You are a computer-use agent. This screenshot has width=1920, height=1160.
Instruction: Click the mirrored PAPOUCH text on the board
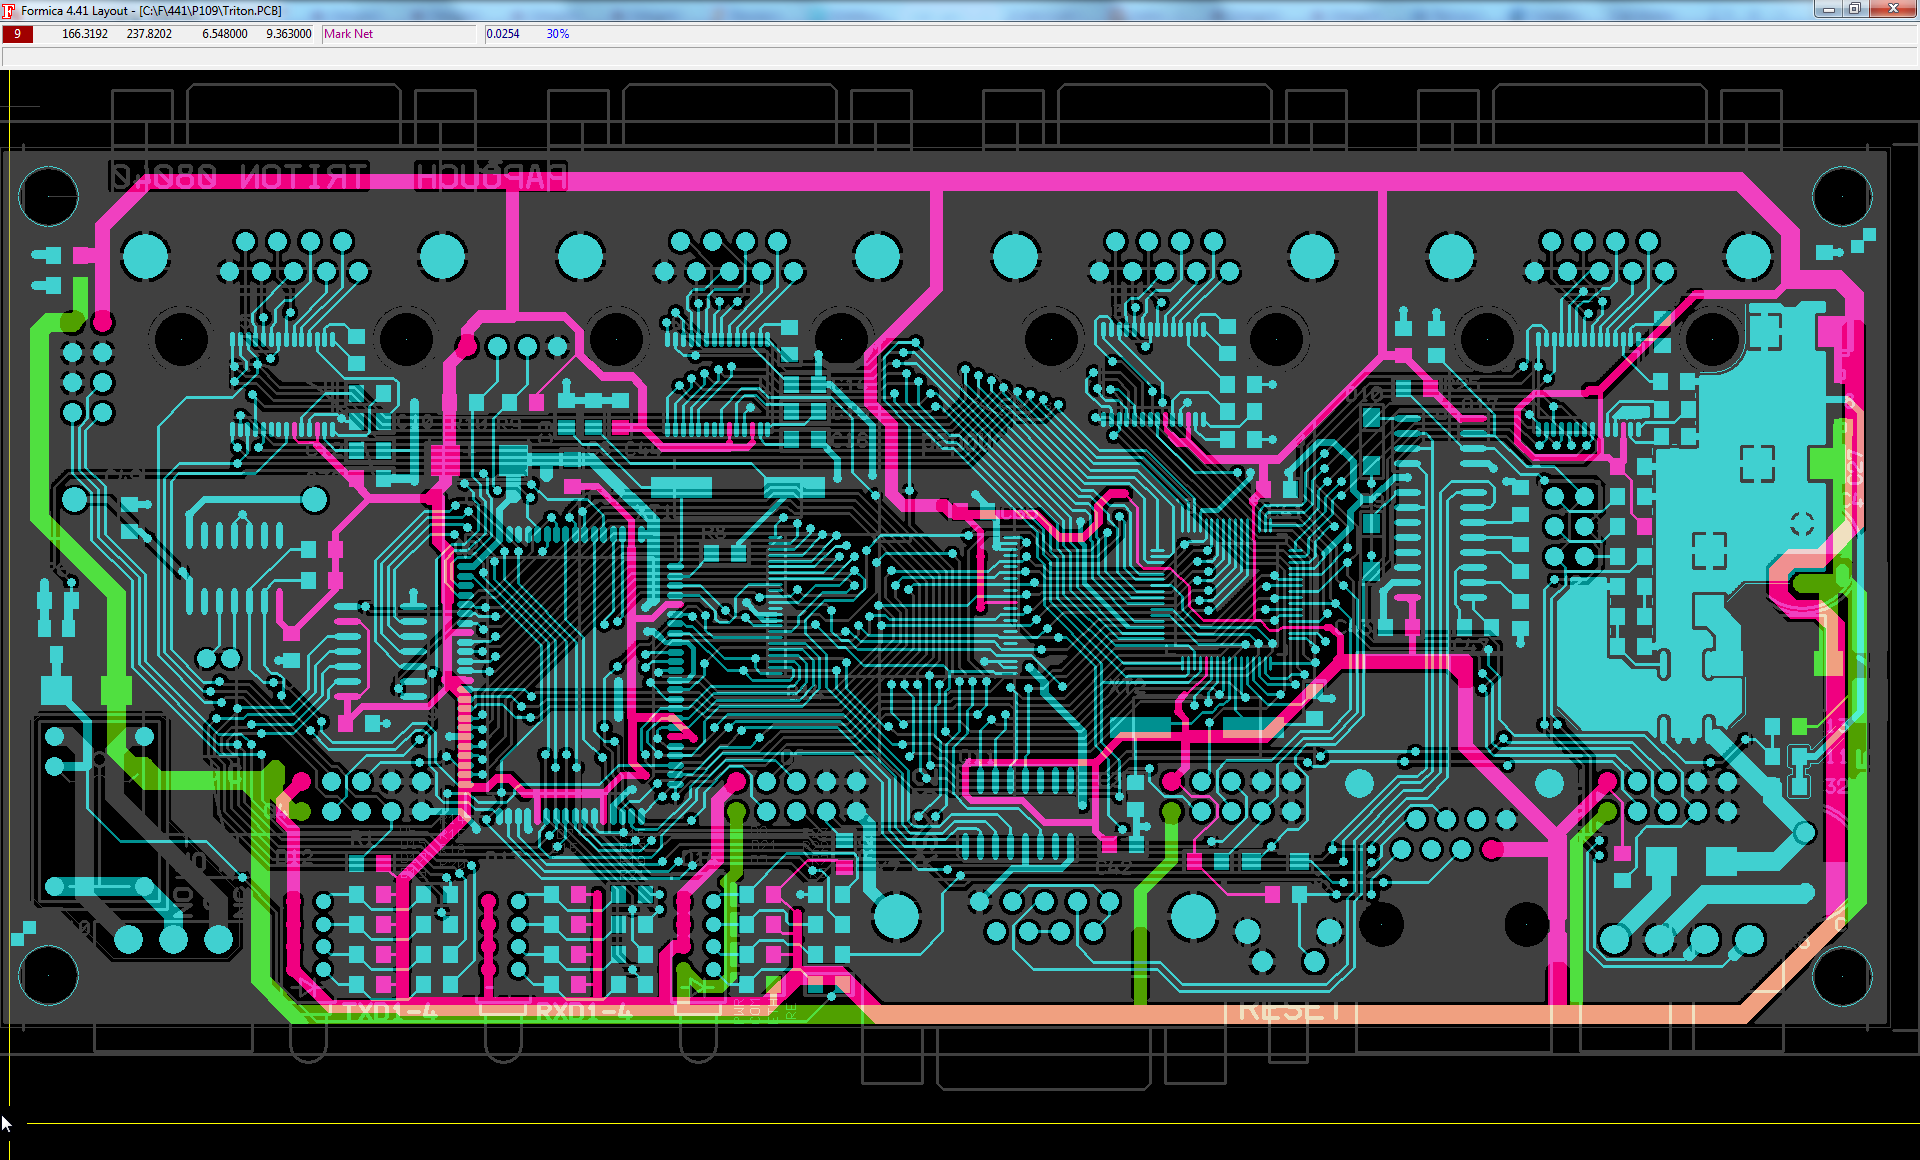pyautogui.click(x=491, y=177)
